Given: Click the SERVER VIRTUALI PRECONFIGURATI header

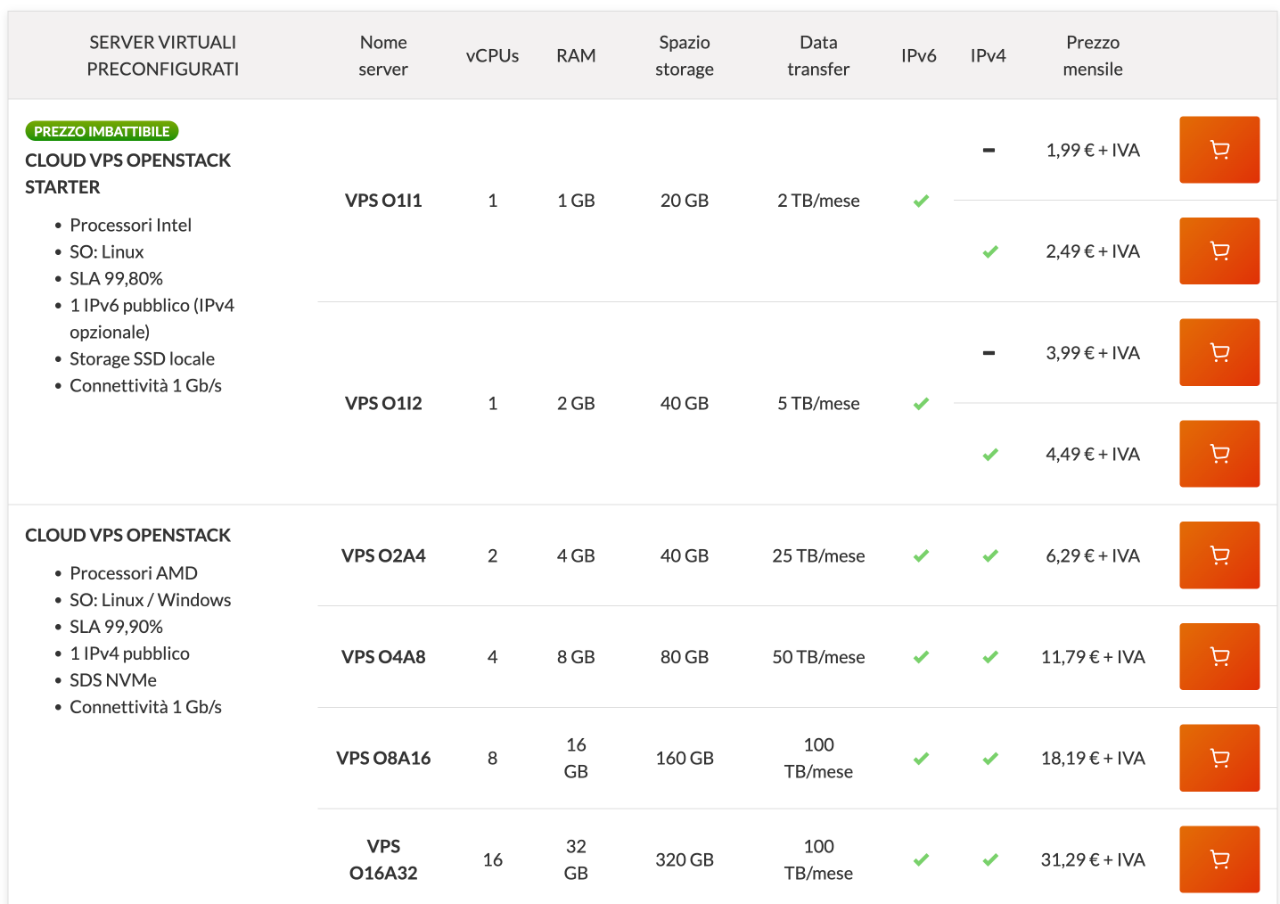Looking at the screenshot, I should (163, 56).
